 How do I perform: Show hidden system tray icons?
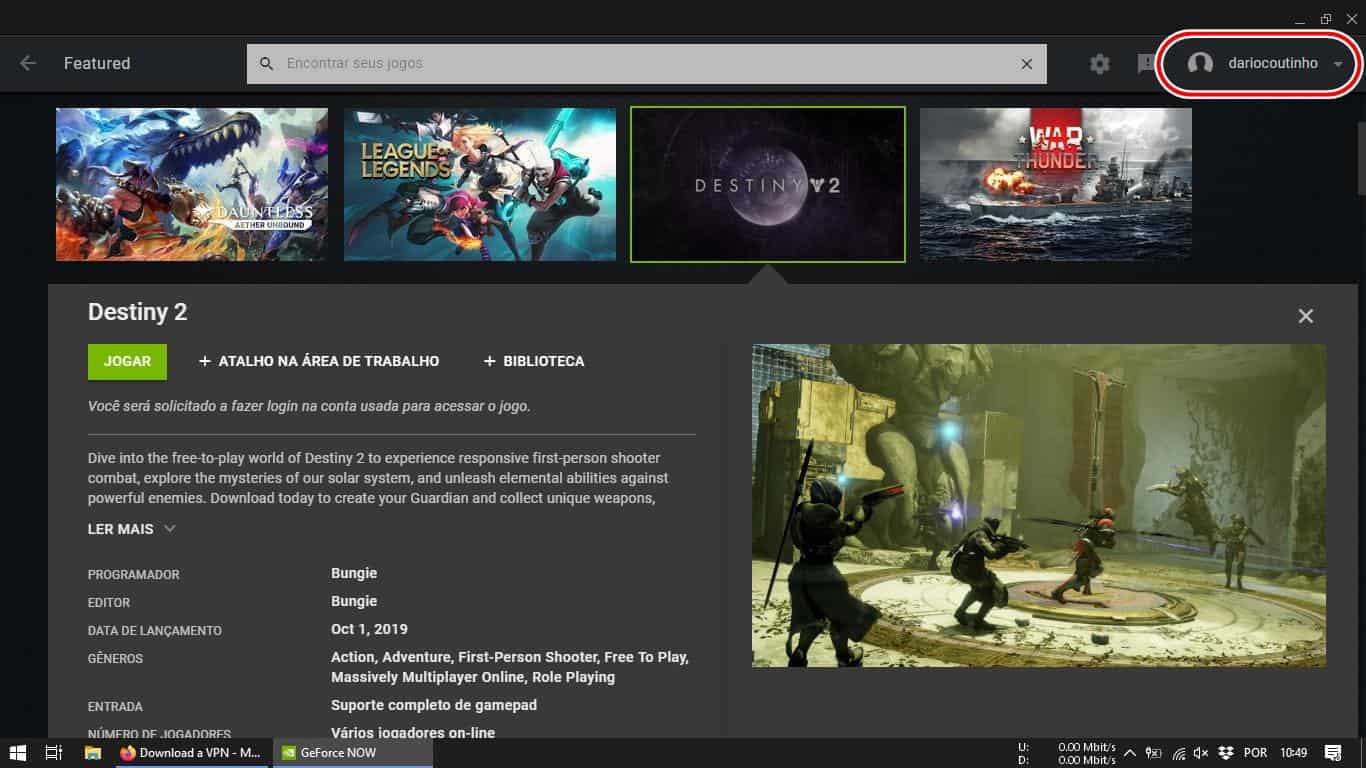pos(1129,753)
